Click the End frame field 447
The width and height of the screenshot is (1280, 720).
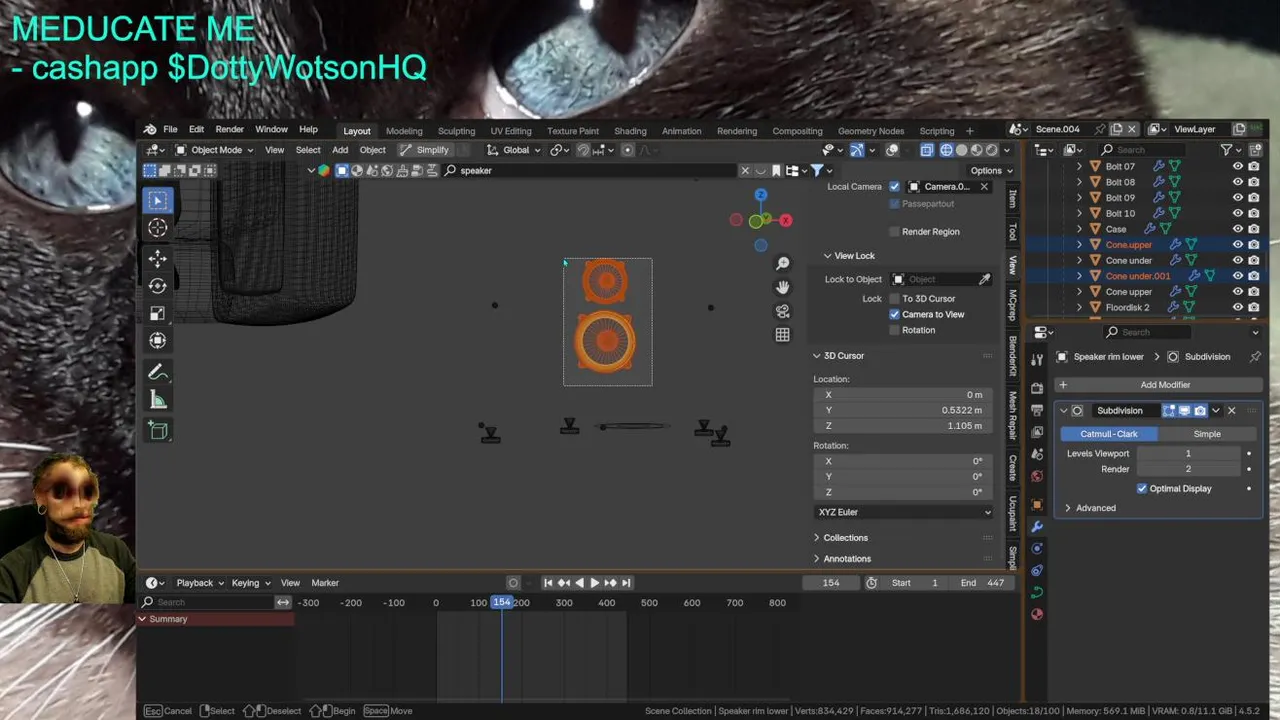point(982,583)
